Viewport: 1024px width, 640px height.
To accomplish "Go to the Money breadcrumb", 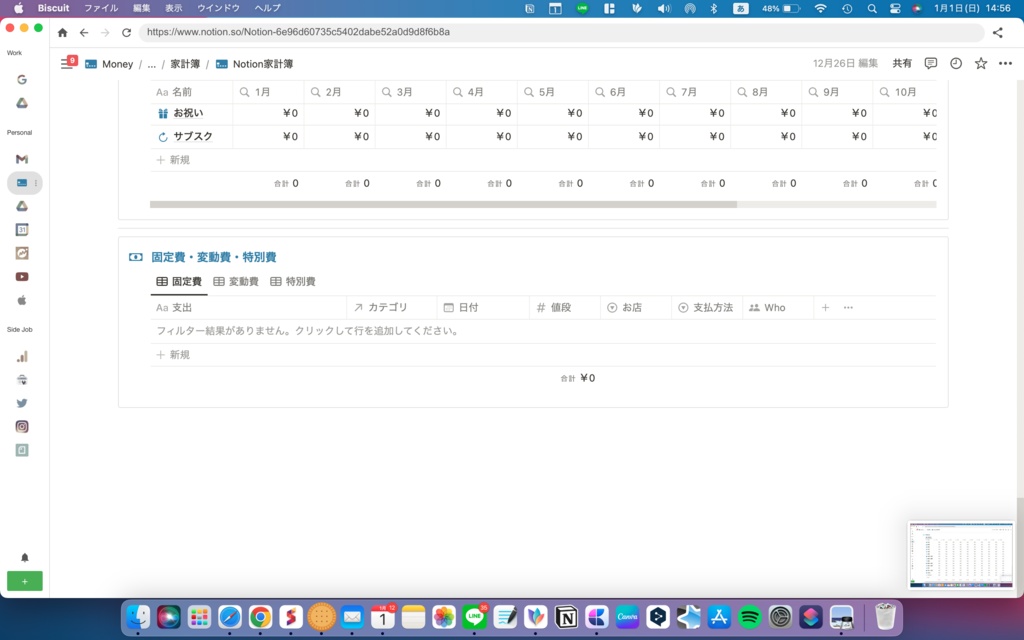I will click(109, 64).
